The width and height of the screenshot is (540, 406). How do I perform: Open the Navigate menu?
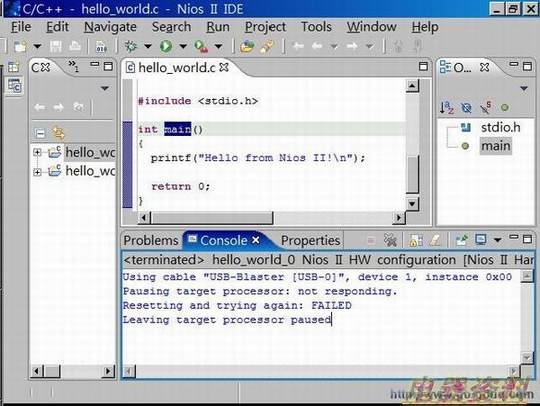(110, 27)
